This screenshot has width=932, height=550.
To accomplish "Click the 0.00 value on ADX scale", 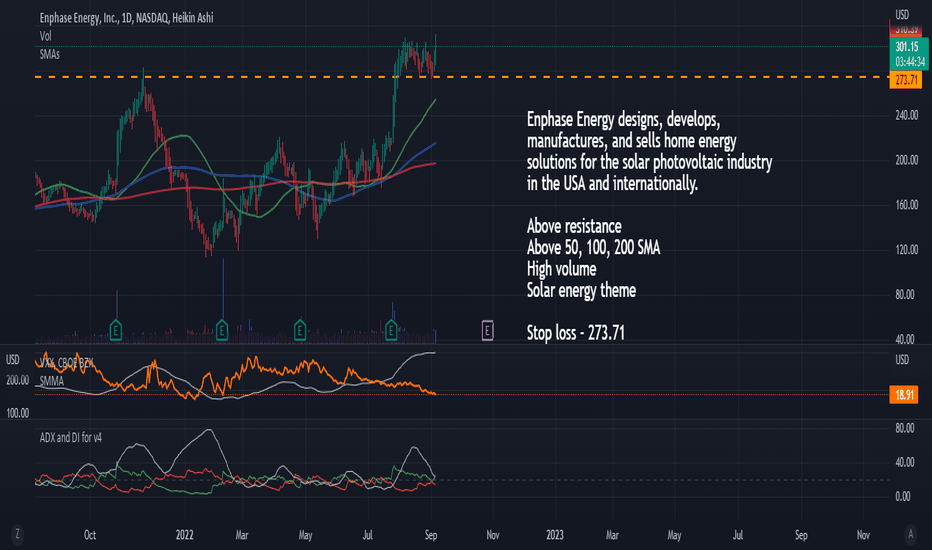I will 902,496.
